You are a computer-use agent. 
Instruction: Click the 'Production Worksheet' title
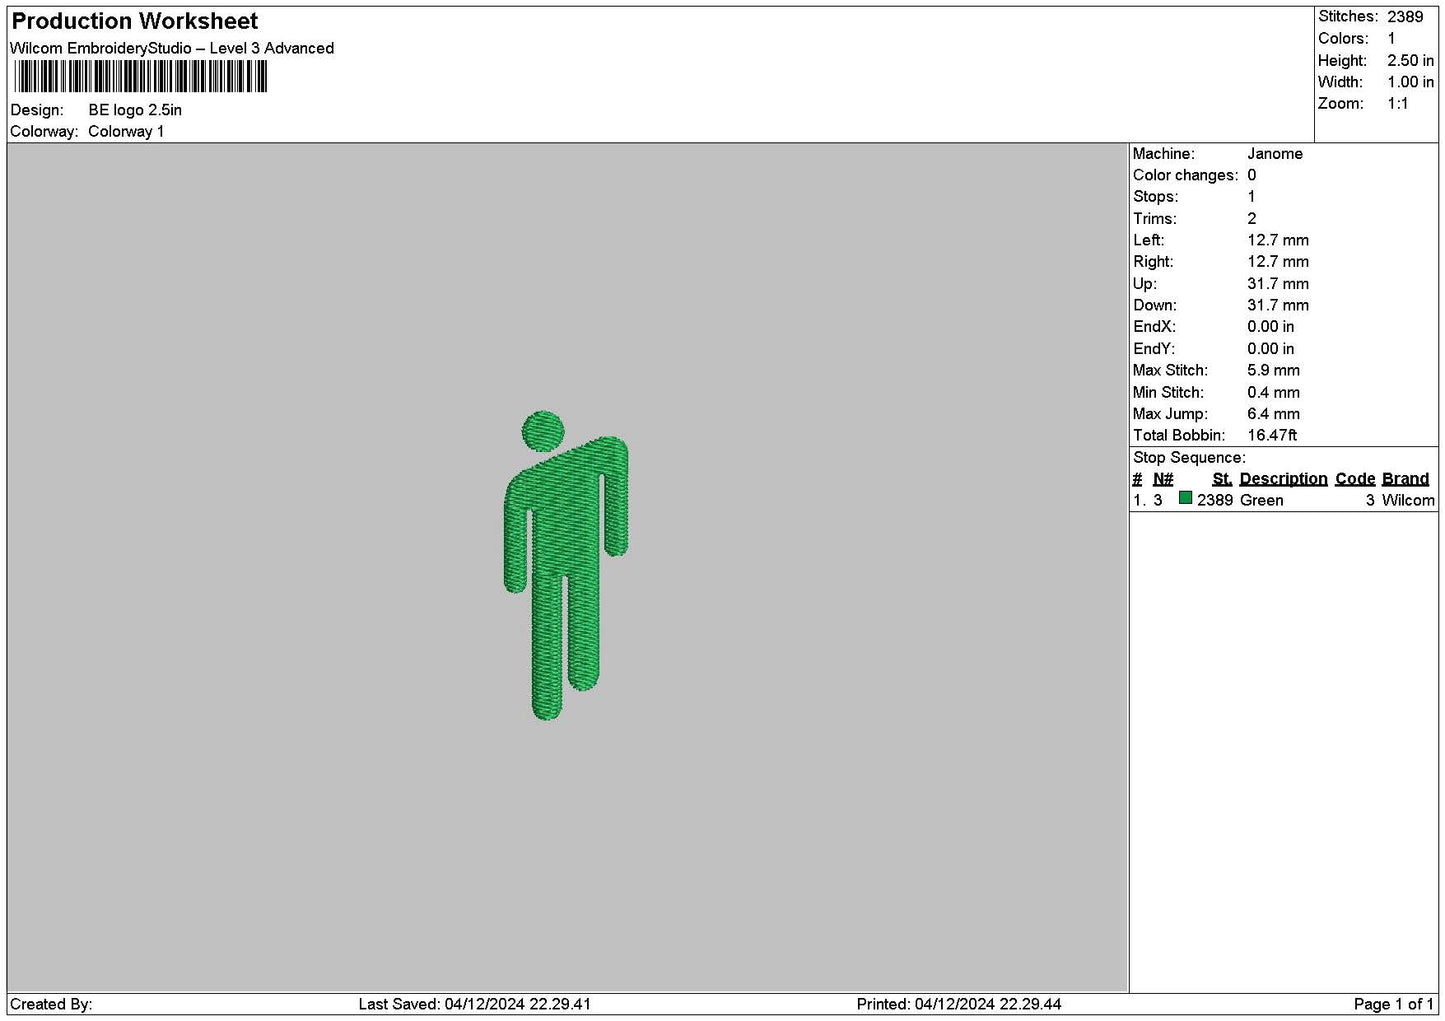[x=134, y=21]
